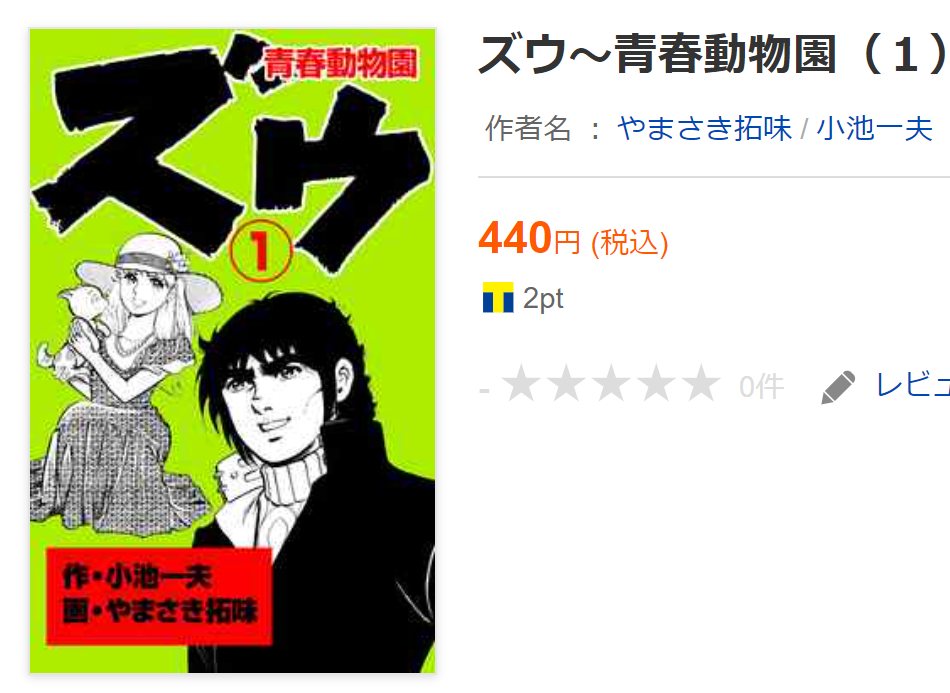Select the second rating star
The width and height of the screenshot is (950, 693).
(x=567, y=383)
